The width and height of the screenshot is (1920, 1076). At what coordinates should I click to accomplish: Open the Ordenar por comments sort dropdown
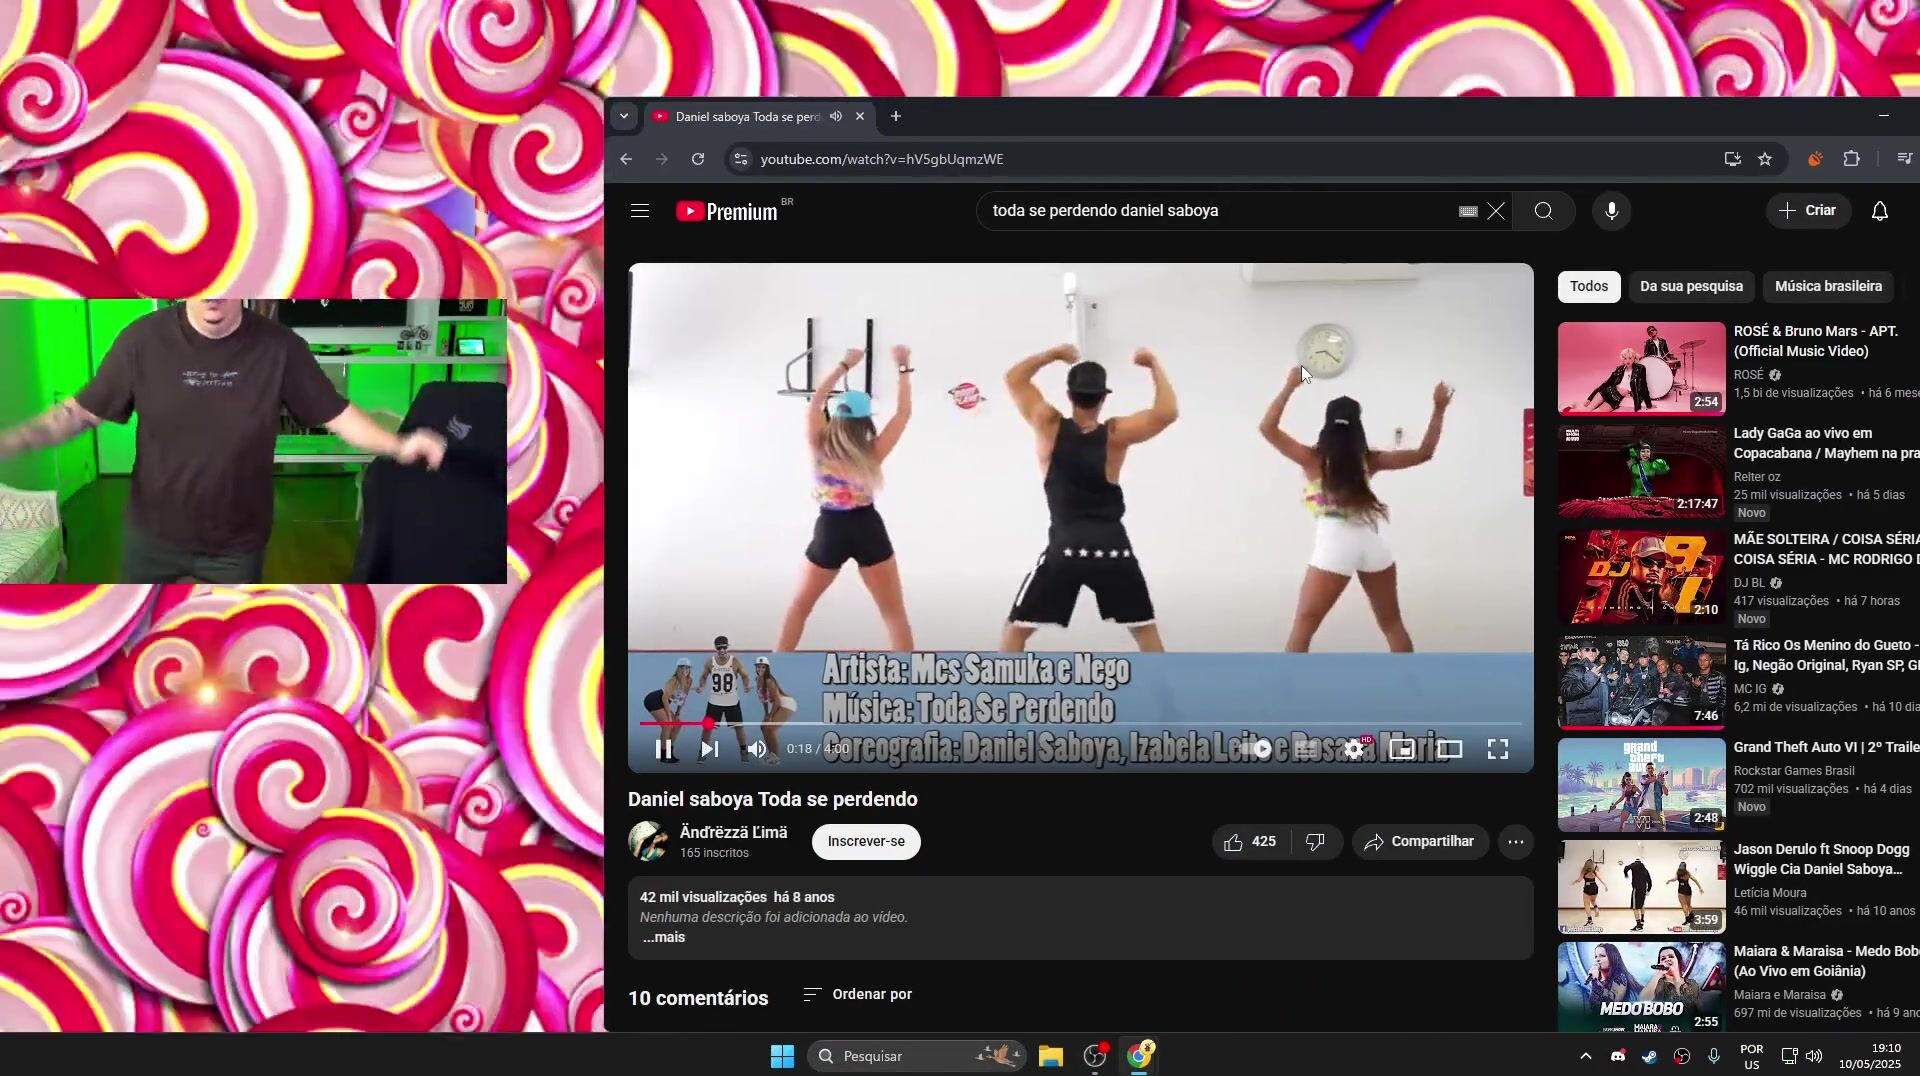[858, 994]
